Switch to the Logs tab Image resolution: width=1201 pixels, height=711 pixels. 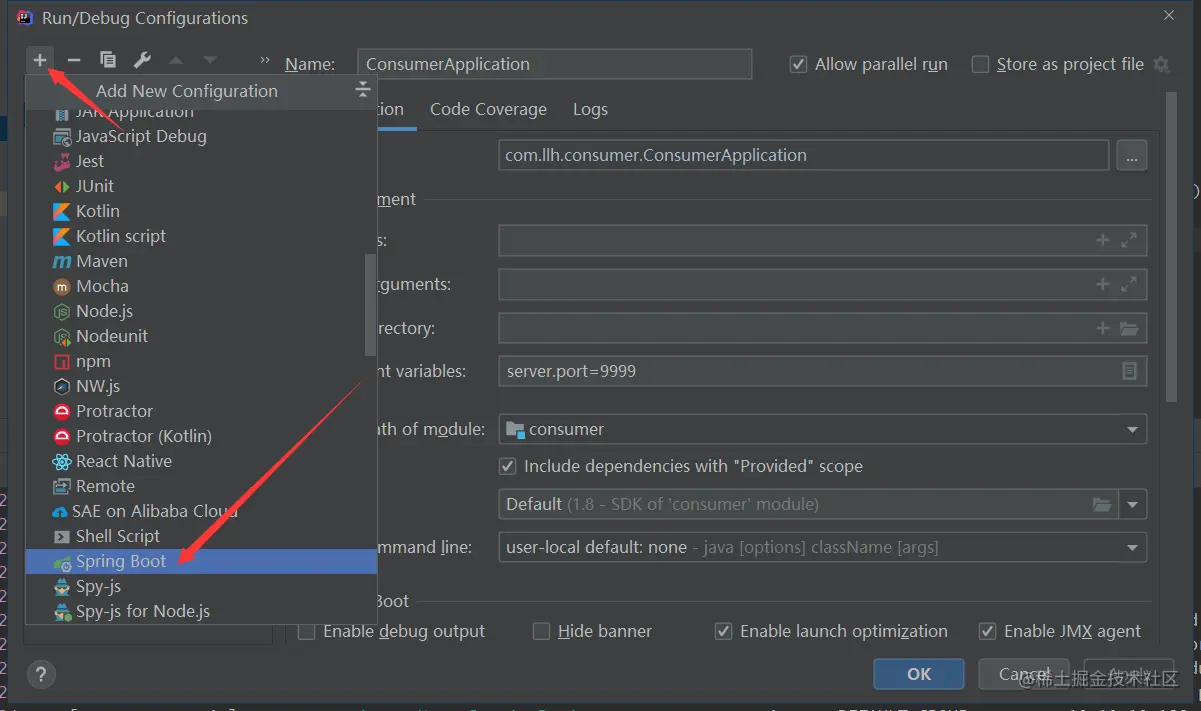pos(590,109)
